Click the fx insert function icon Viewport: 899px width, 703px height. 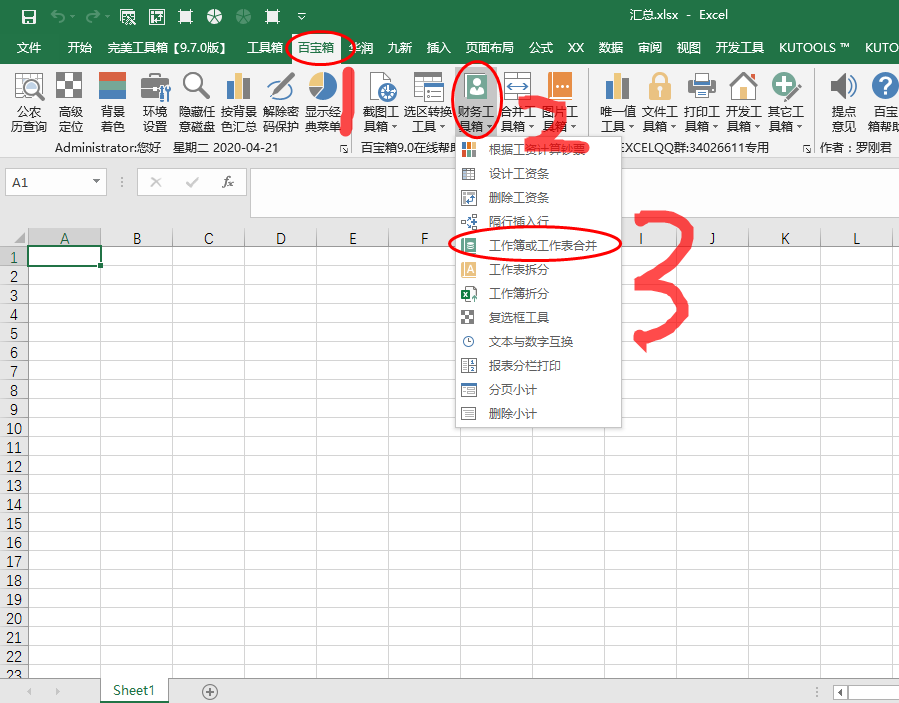coord(228,182)
